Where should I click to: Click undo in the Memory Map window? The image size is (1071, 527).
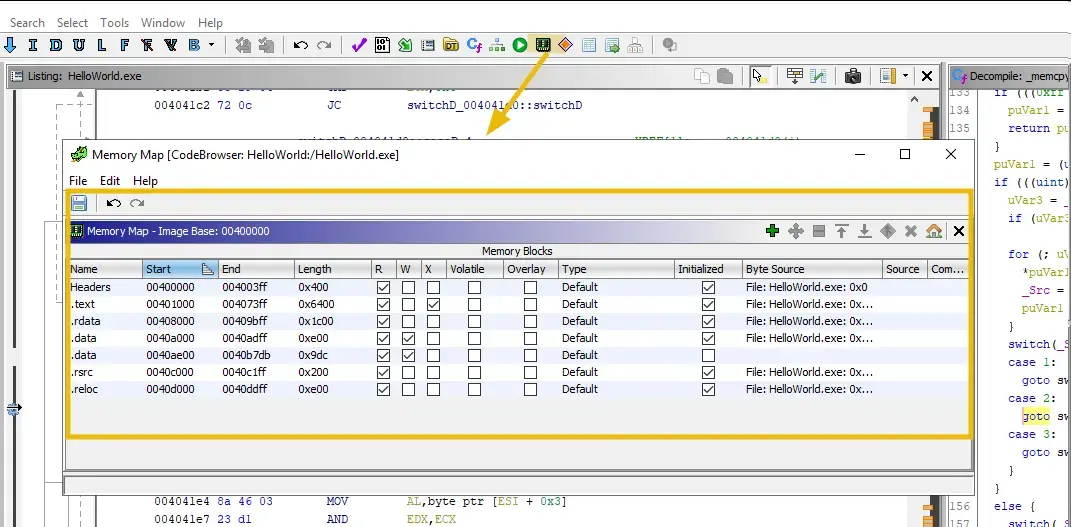[113, 203]
